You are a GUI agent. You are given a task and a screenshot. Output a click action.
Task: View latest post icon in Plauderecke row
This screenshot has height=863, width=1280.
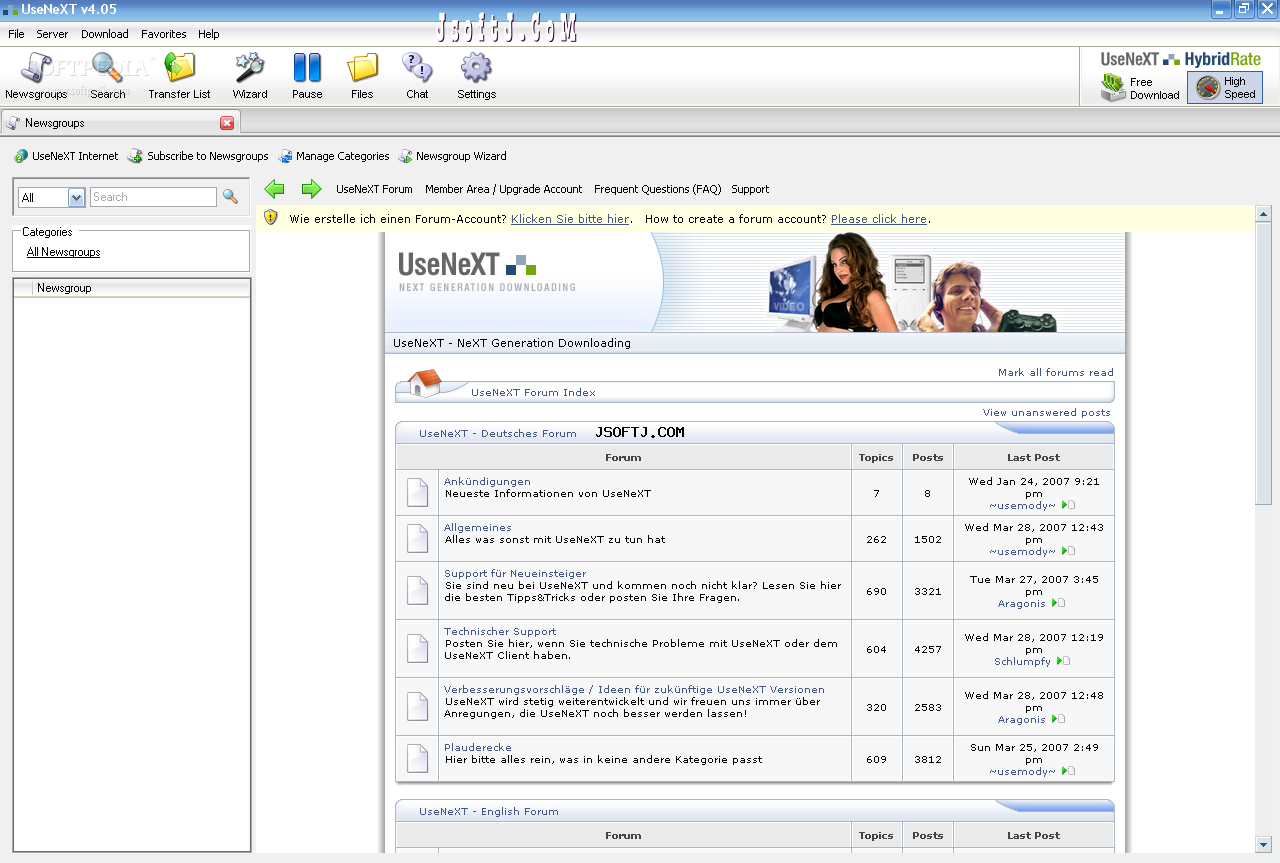[x=1069, y=771]
